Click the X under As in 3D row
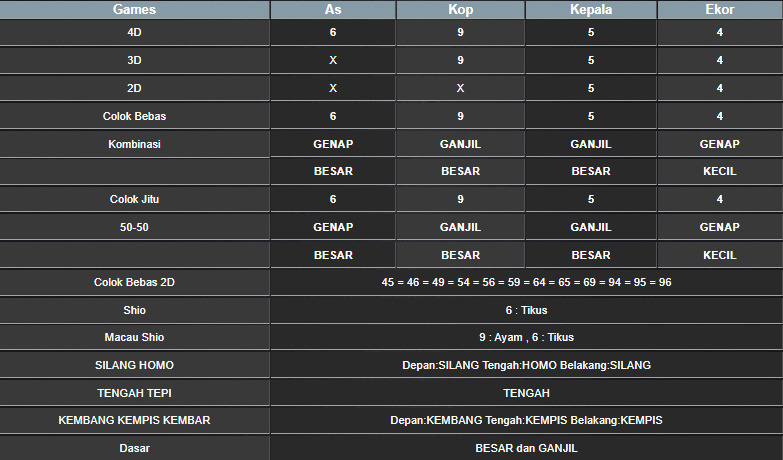Image resolution: width=783 pixels, height=460 pixels. (x=333, y=60)
